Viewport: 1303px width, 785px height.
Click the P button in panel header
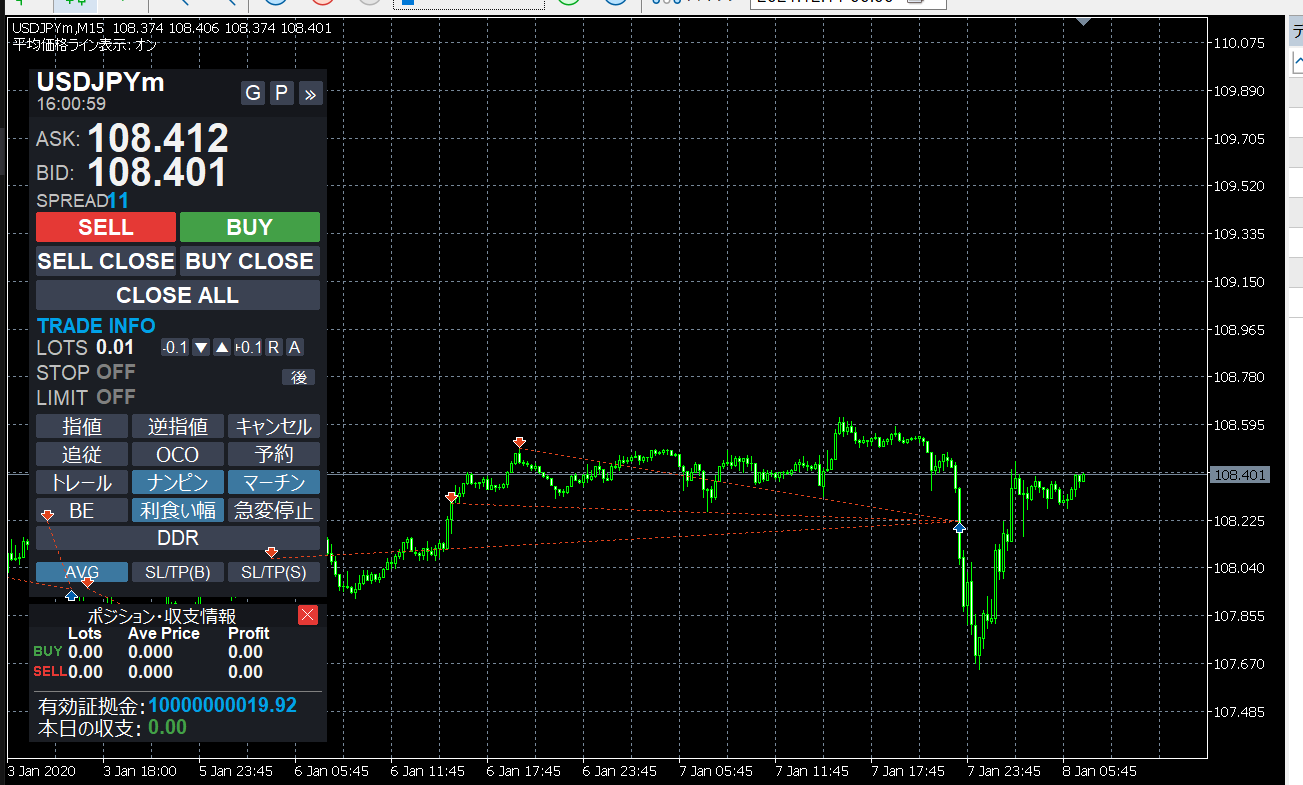(x=282, y=93)
